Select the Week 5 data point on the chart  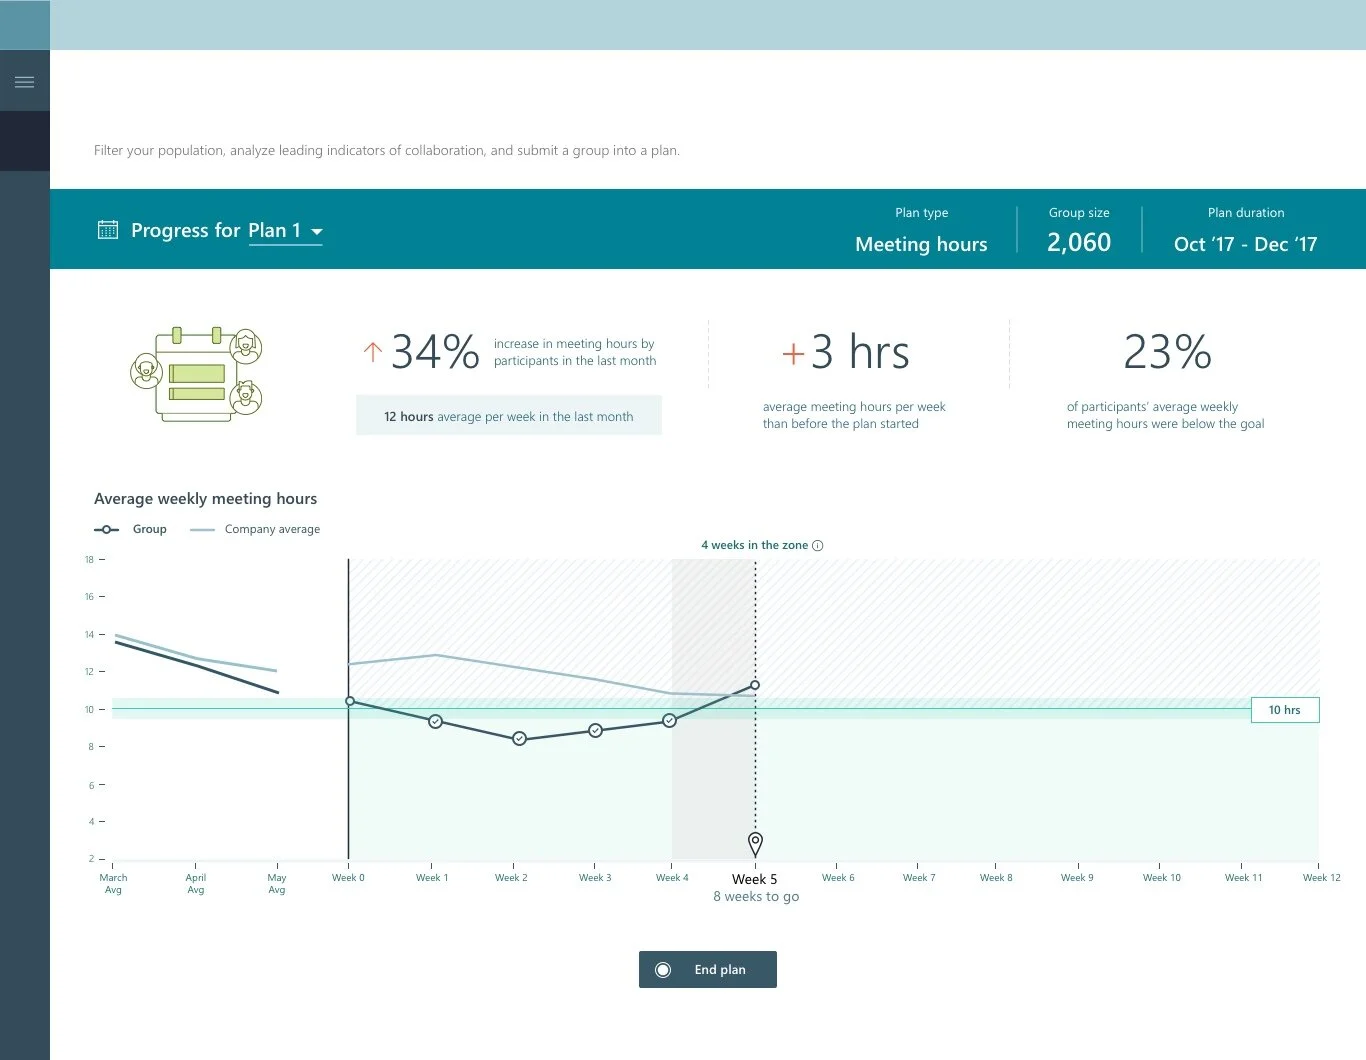[x=755, y=686]
